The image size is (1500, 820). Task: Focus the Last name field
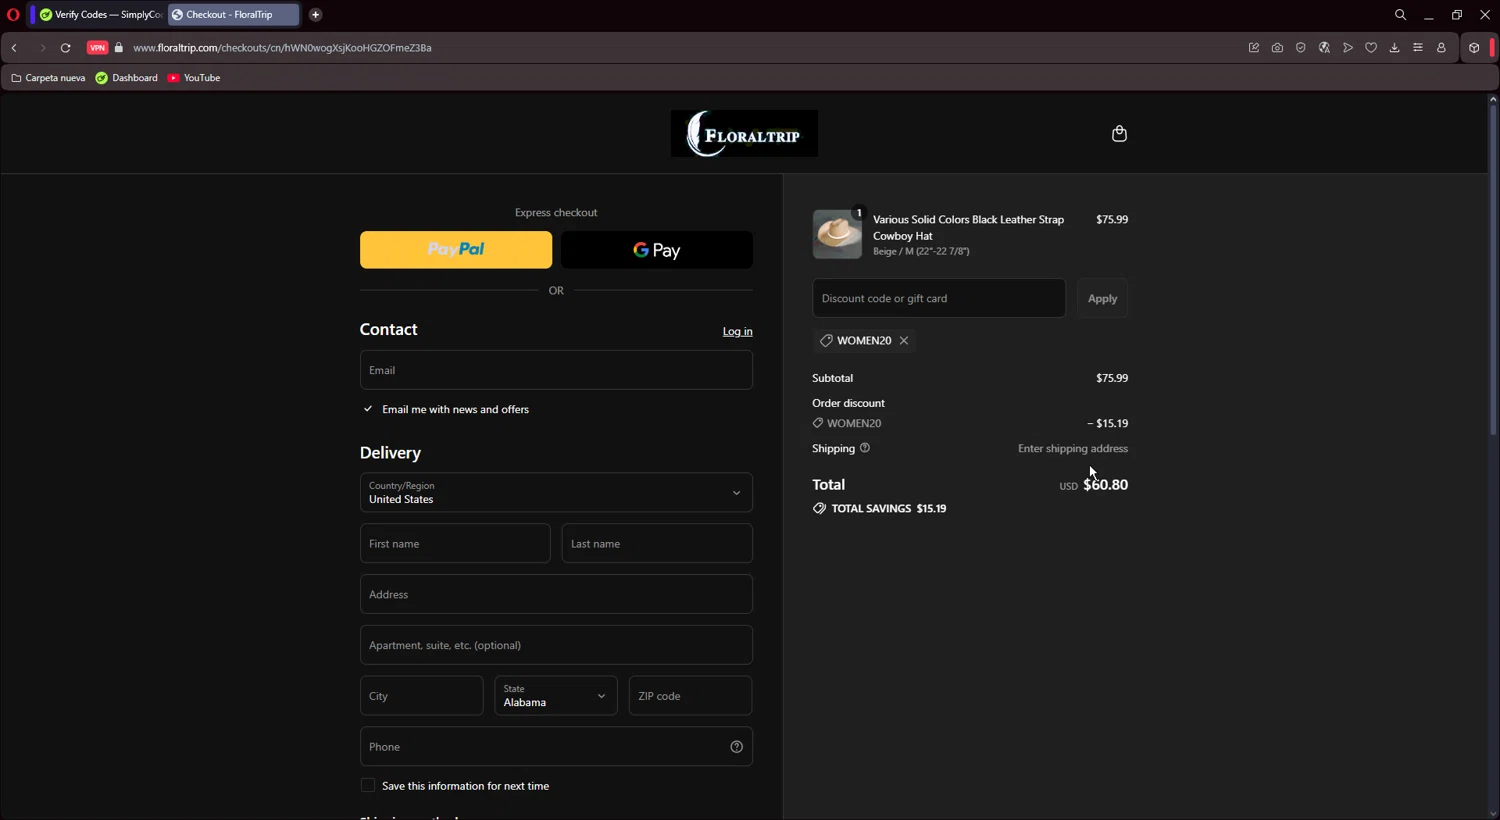pos(657,543)
